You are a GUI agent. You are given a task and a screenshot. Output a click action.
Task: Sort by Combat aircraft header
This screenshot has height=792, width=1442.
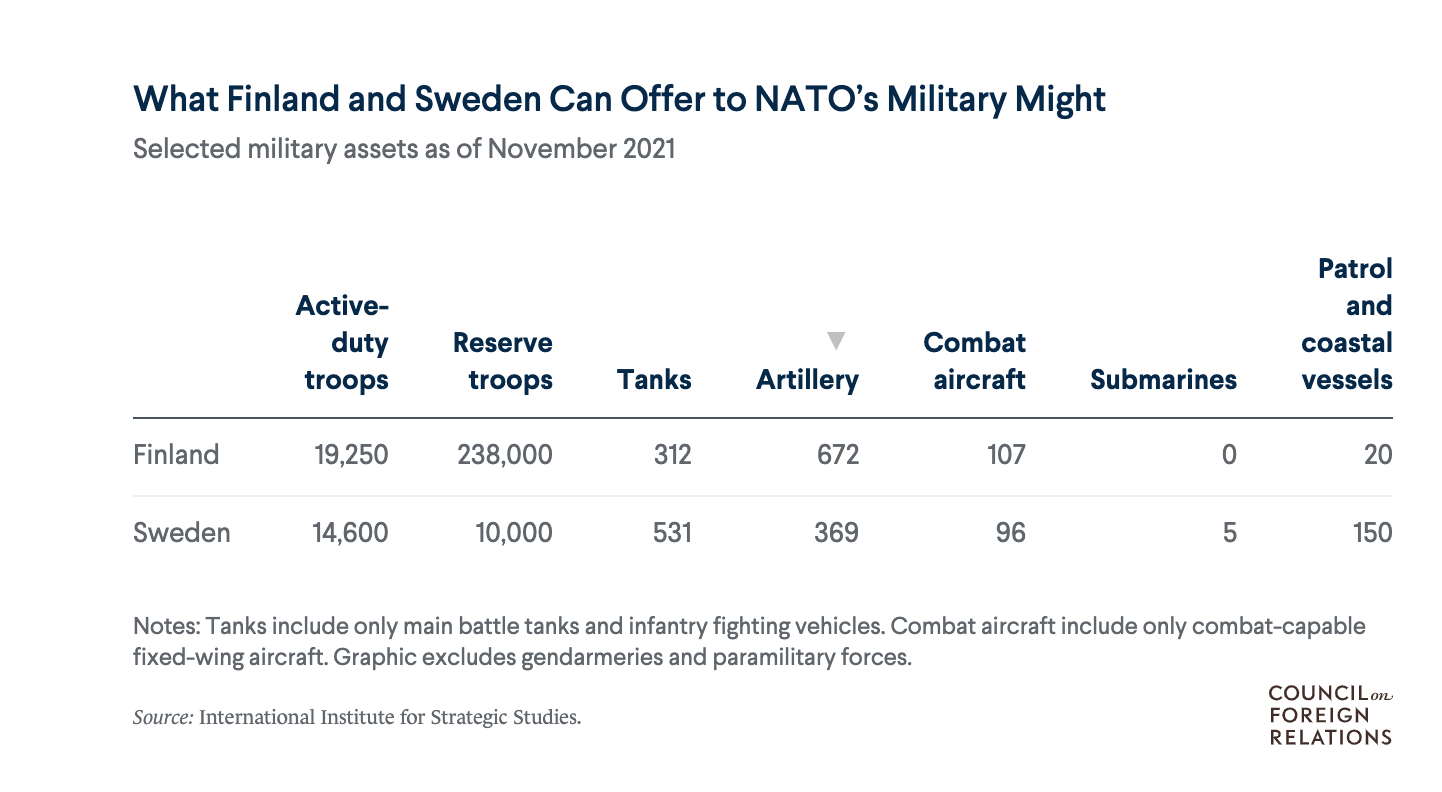(x=974, y=361)
